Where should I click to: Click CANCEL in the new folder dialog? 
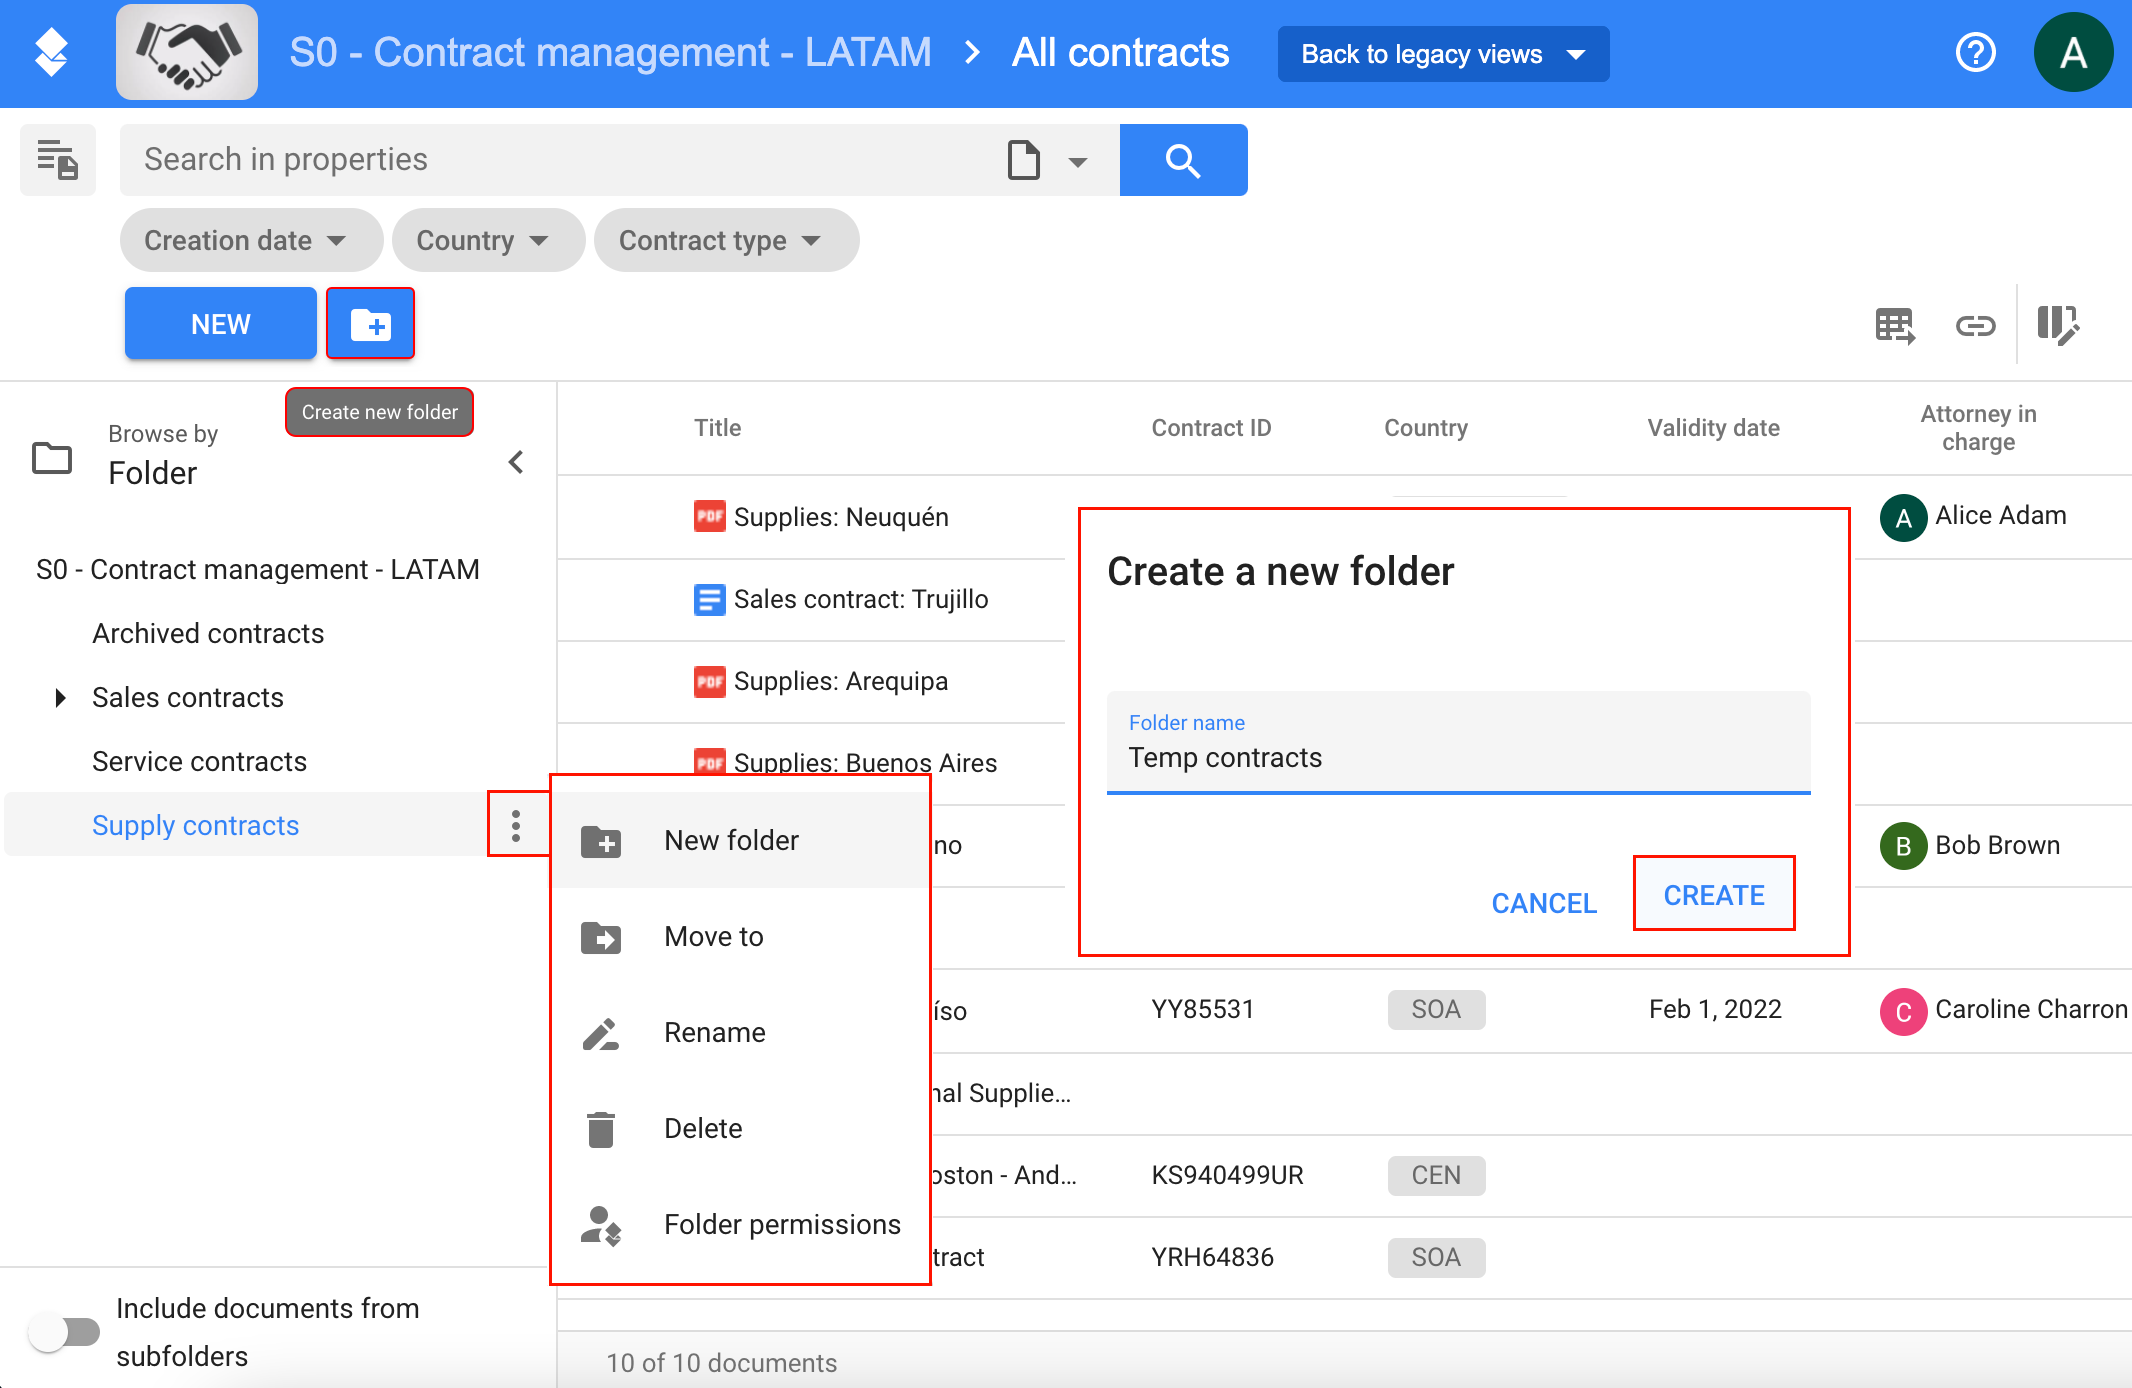tap(1543, 903)
